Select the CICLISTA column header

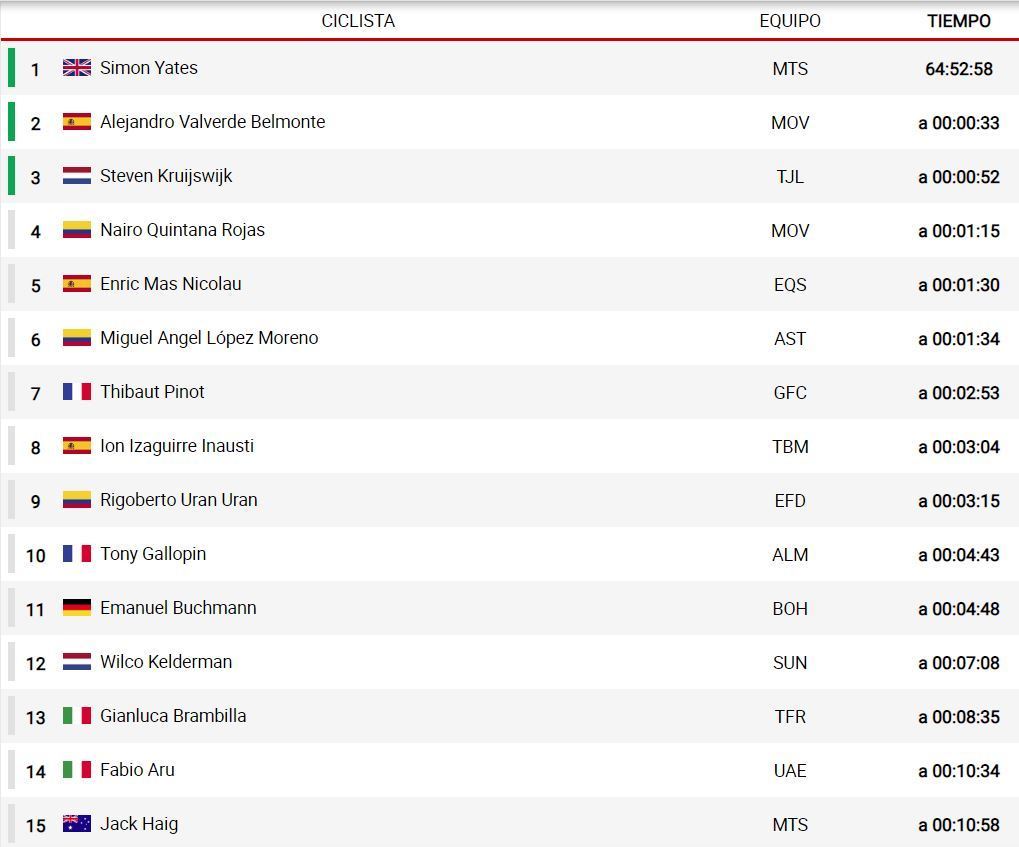click(x=358, y=21)
